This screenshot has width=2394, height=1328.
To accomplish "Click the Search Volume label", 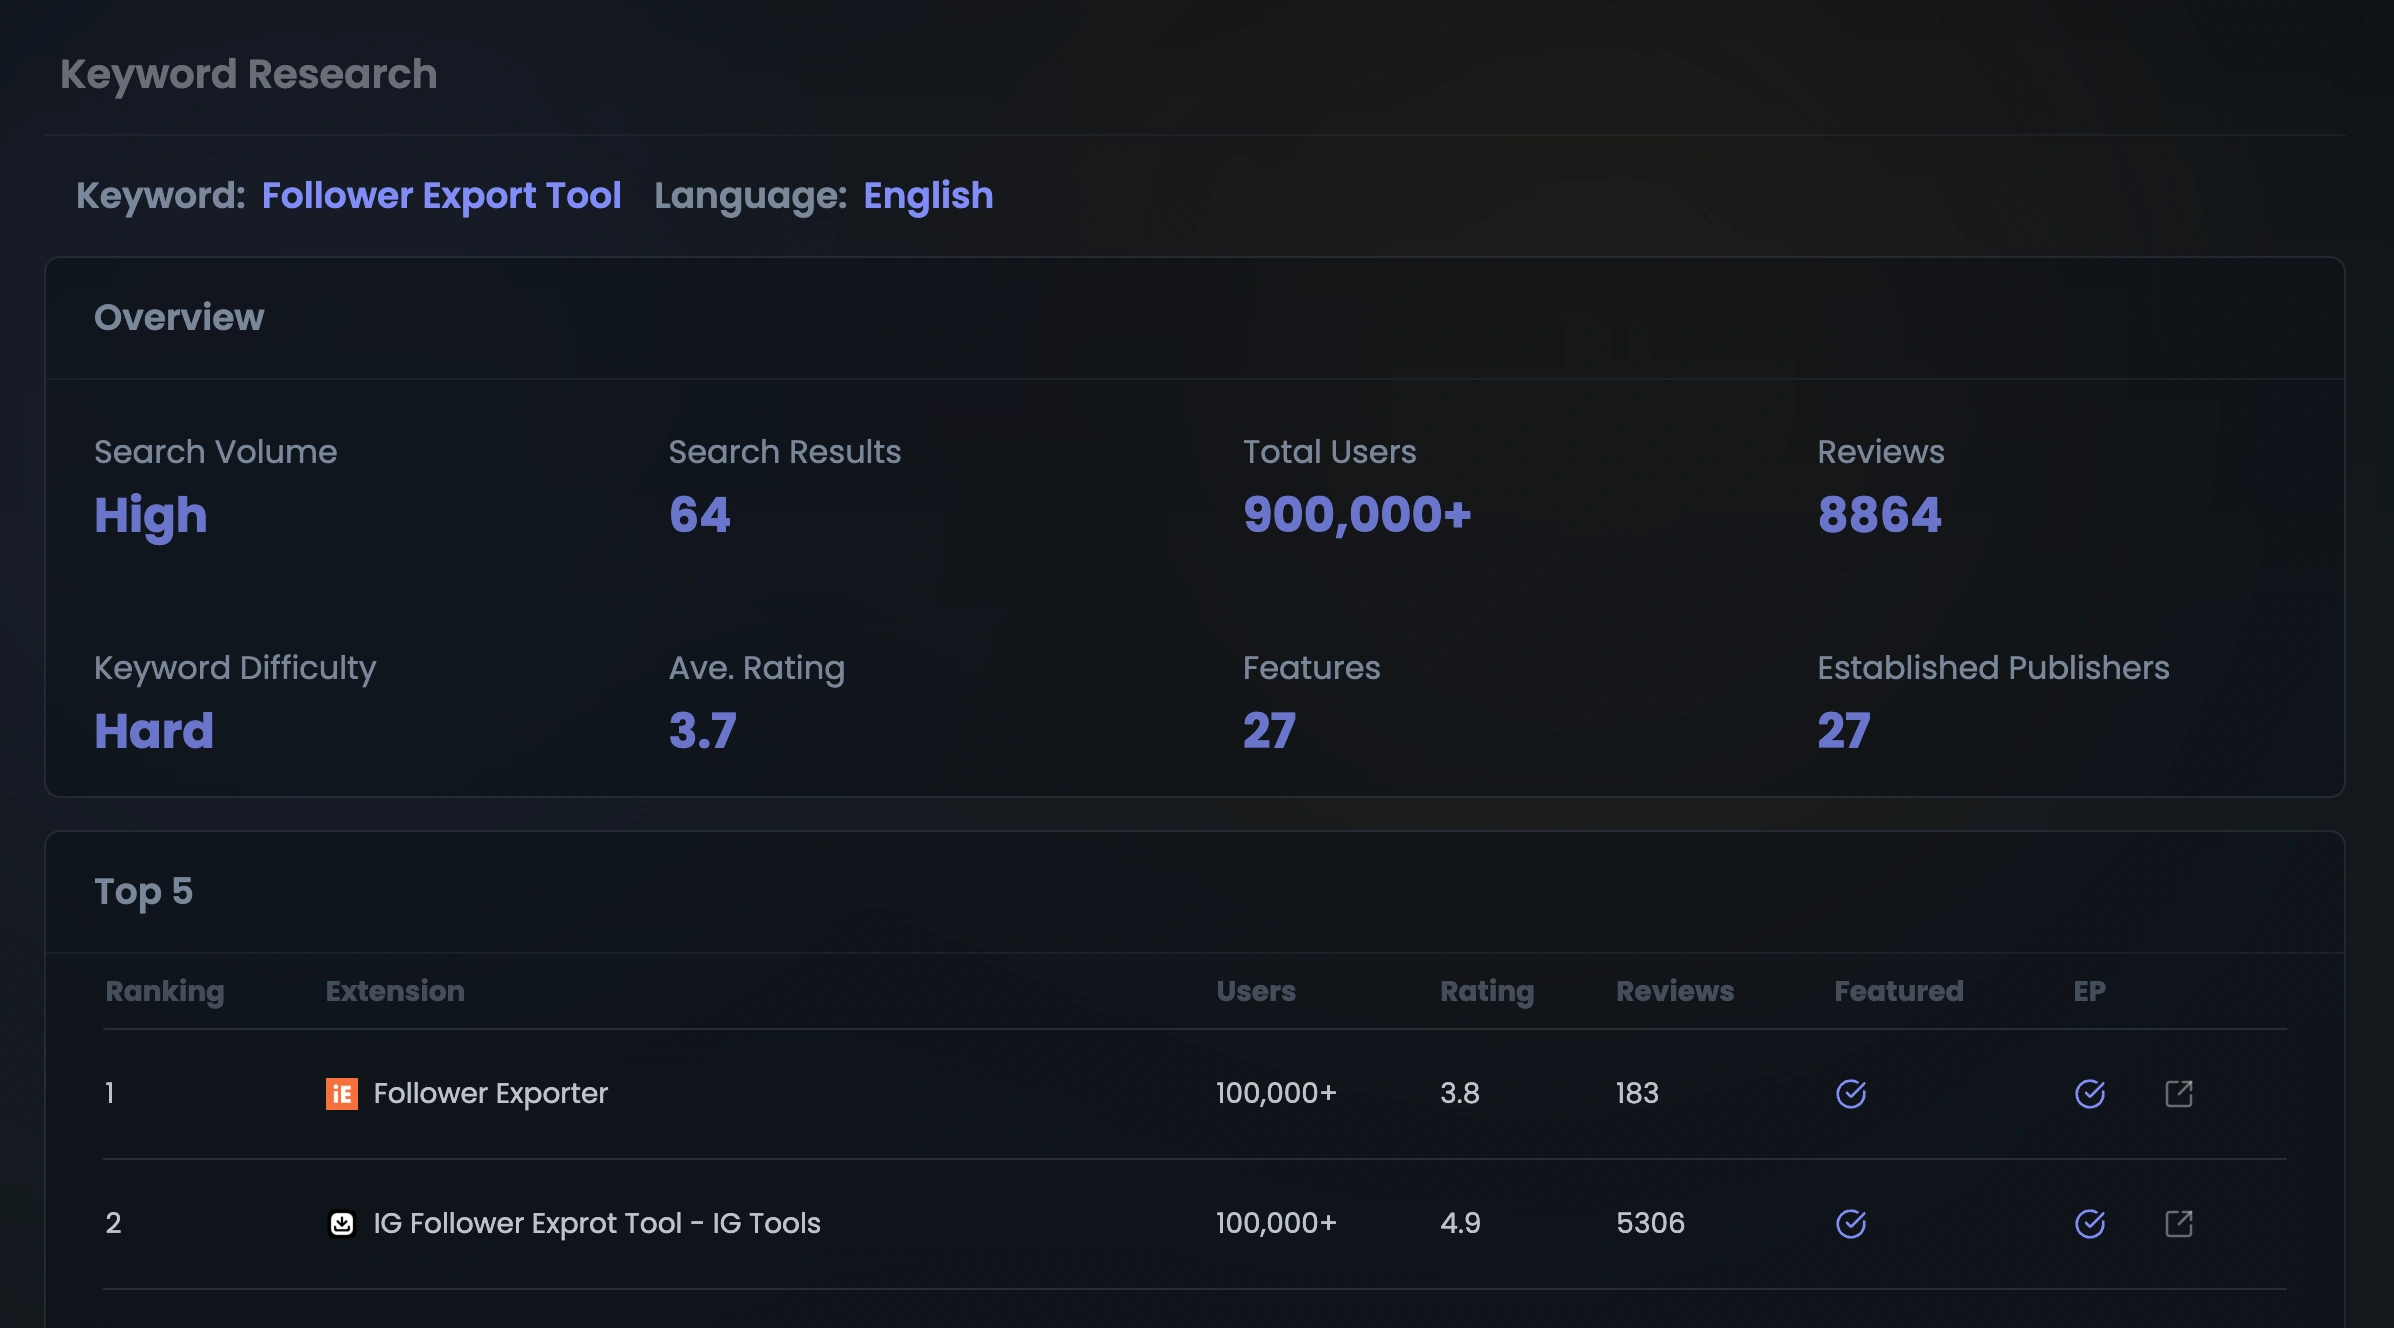I will click(215, 452).
